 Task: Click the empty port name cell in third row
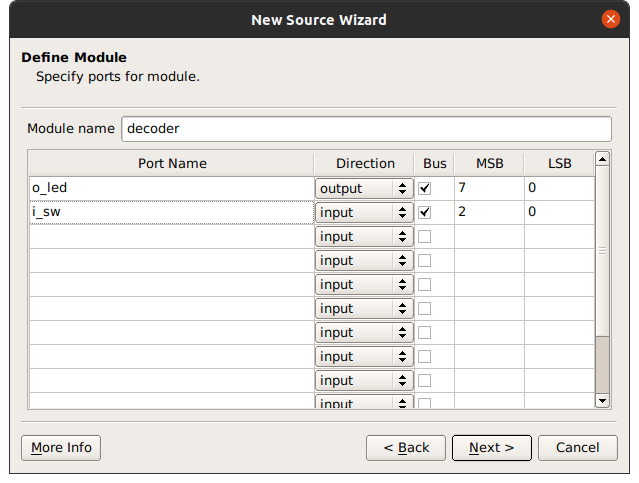click(172, 236)
